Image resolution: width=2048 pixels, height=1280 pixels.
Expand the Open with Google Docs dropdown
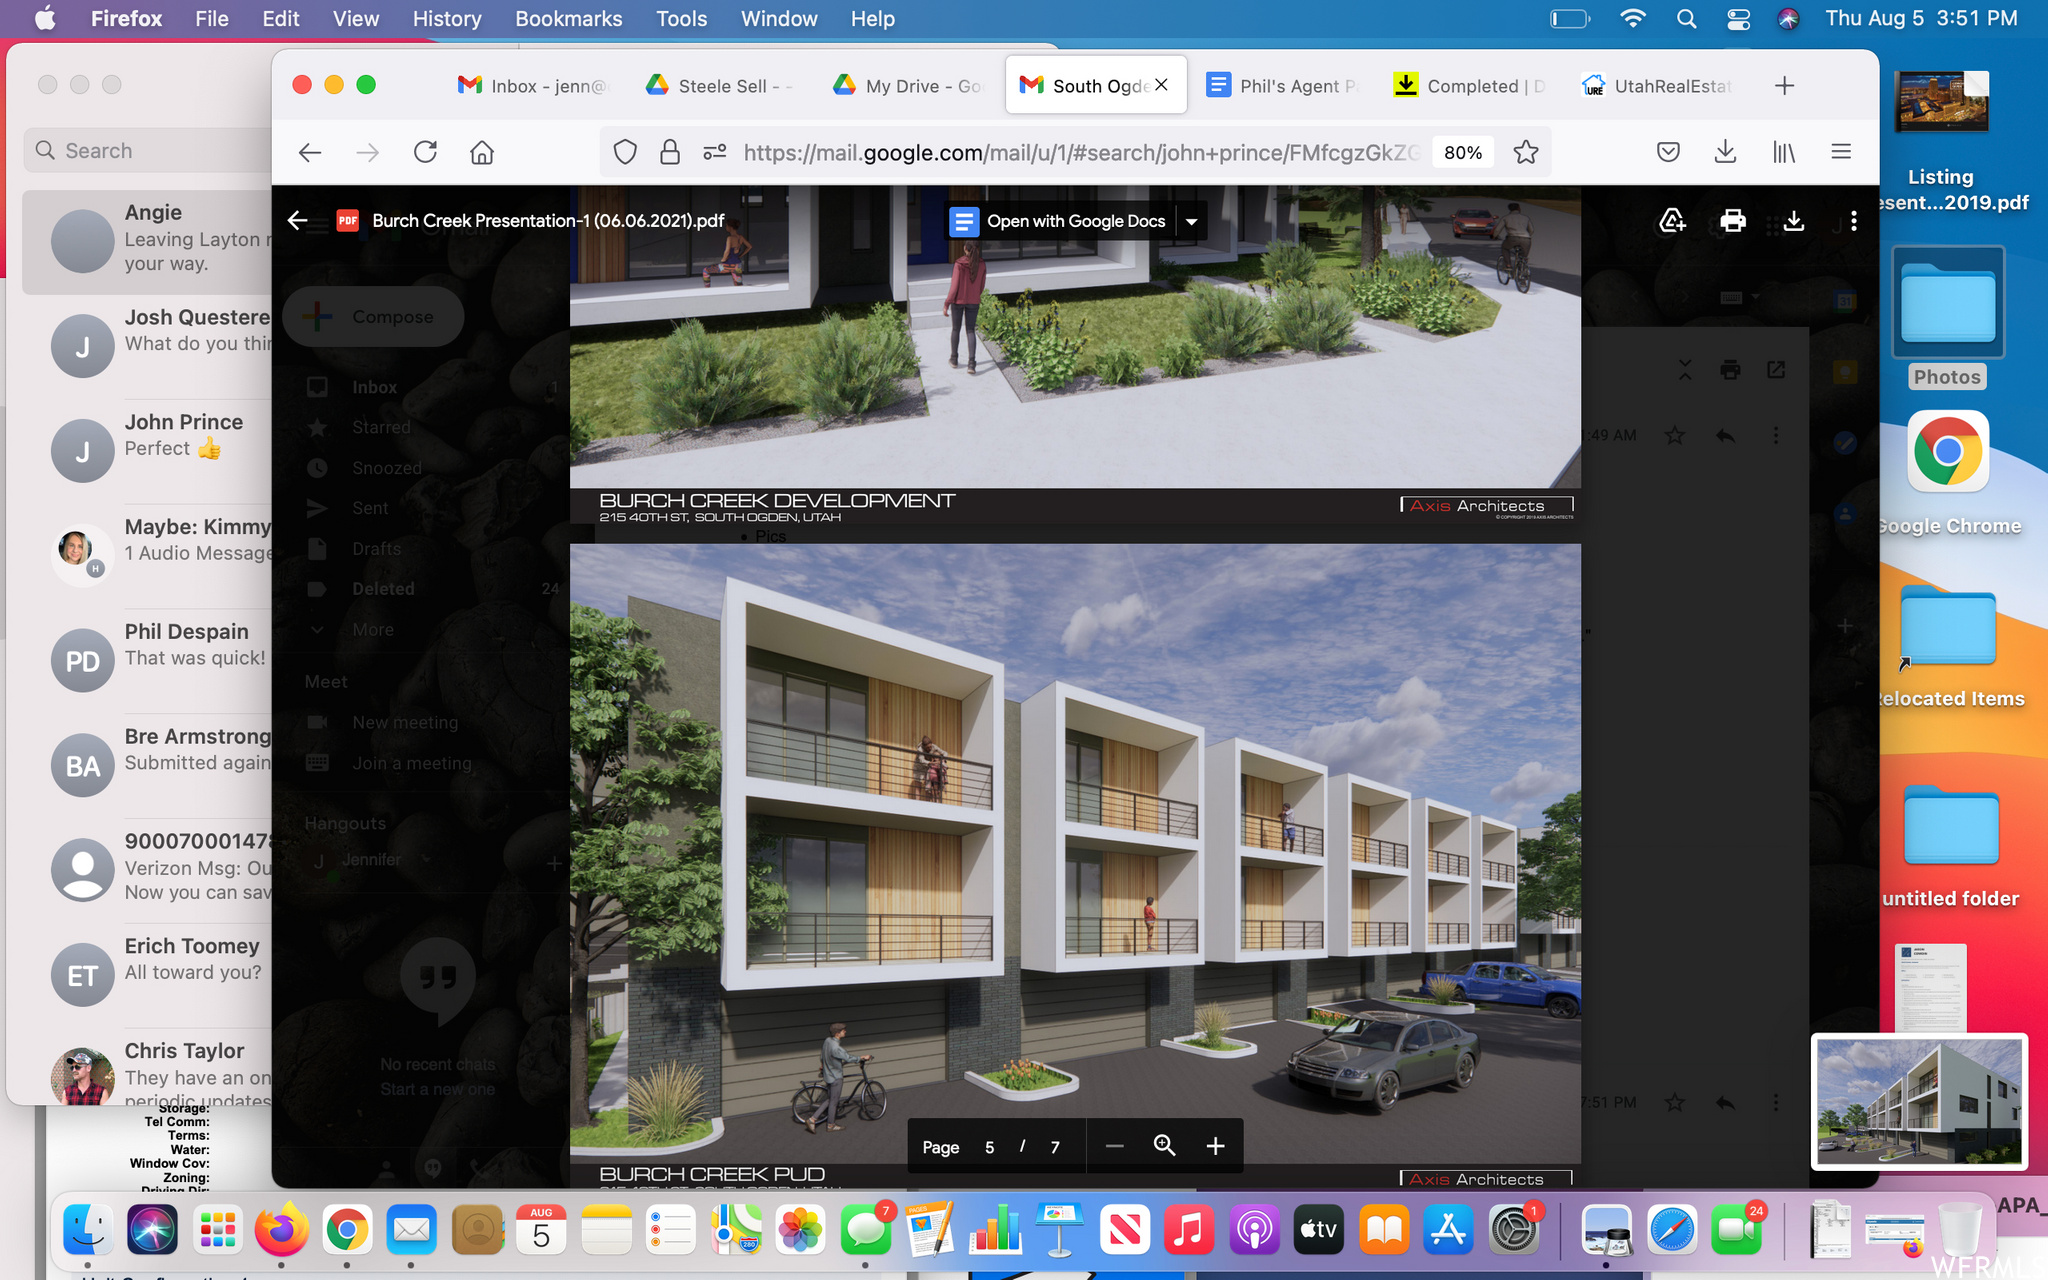[x=1191, y=221]
